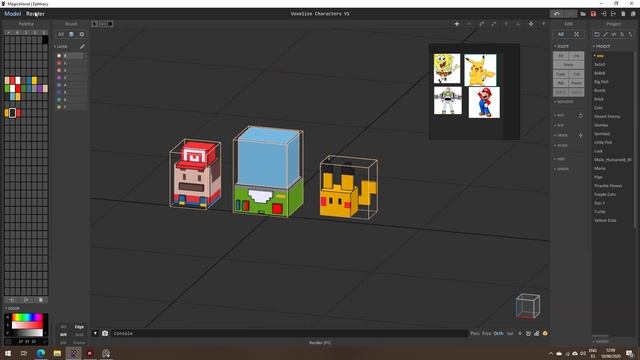This screenshot has width=640, height=360.
Task: Expand the MOVE section
Action: 561,135
